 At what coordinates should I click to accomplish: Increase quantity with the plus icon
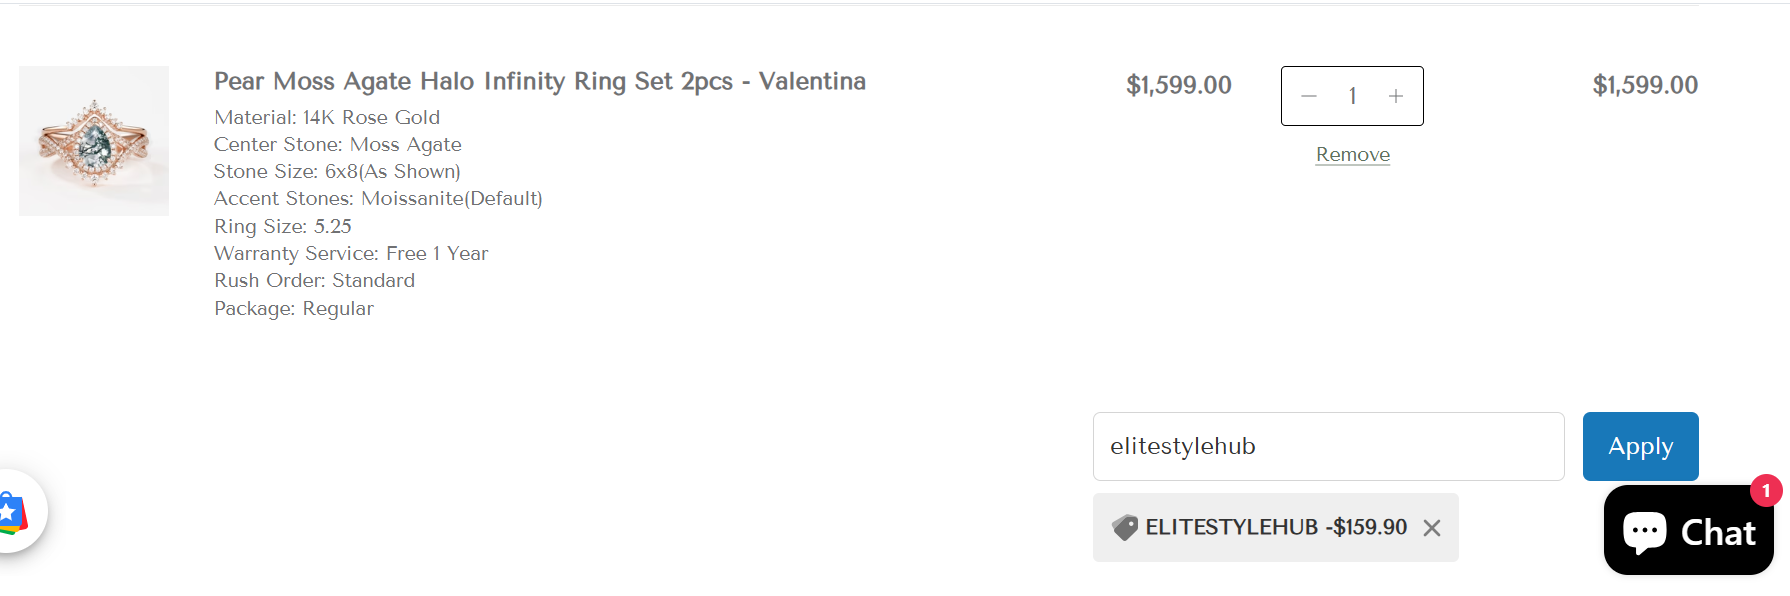pos(1396,96)
